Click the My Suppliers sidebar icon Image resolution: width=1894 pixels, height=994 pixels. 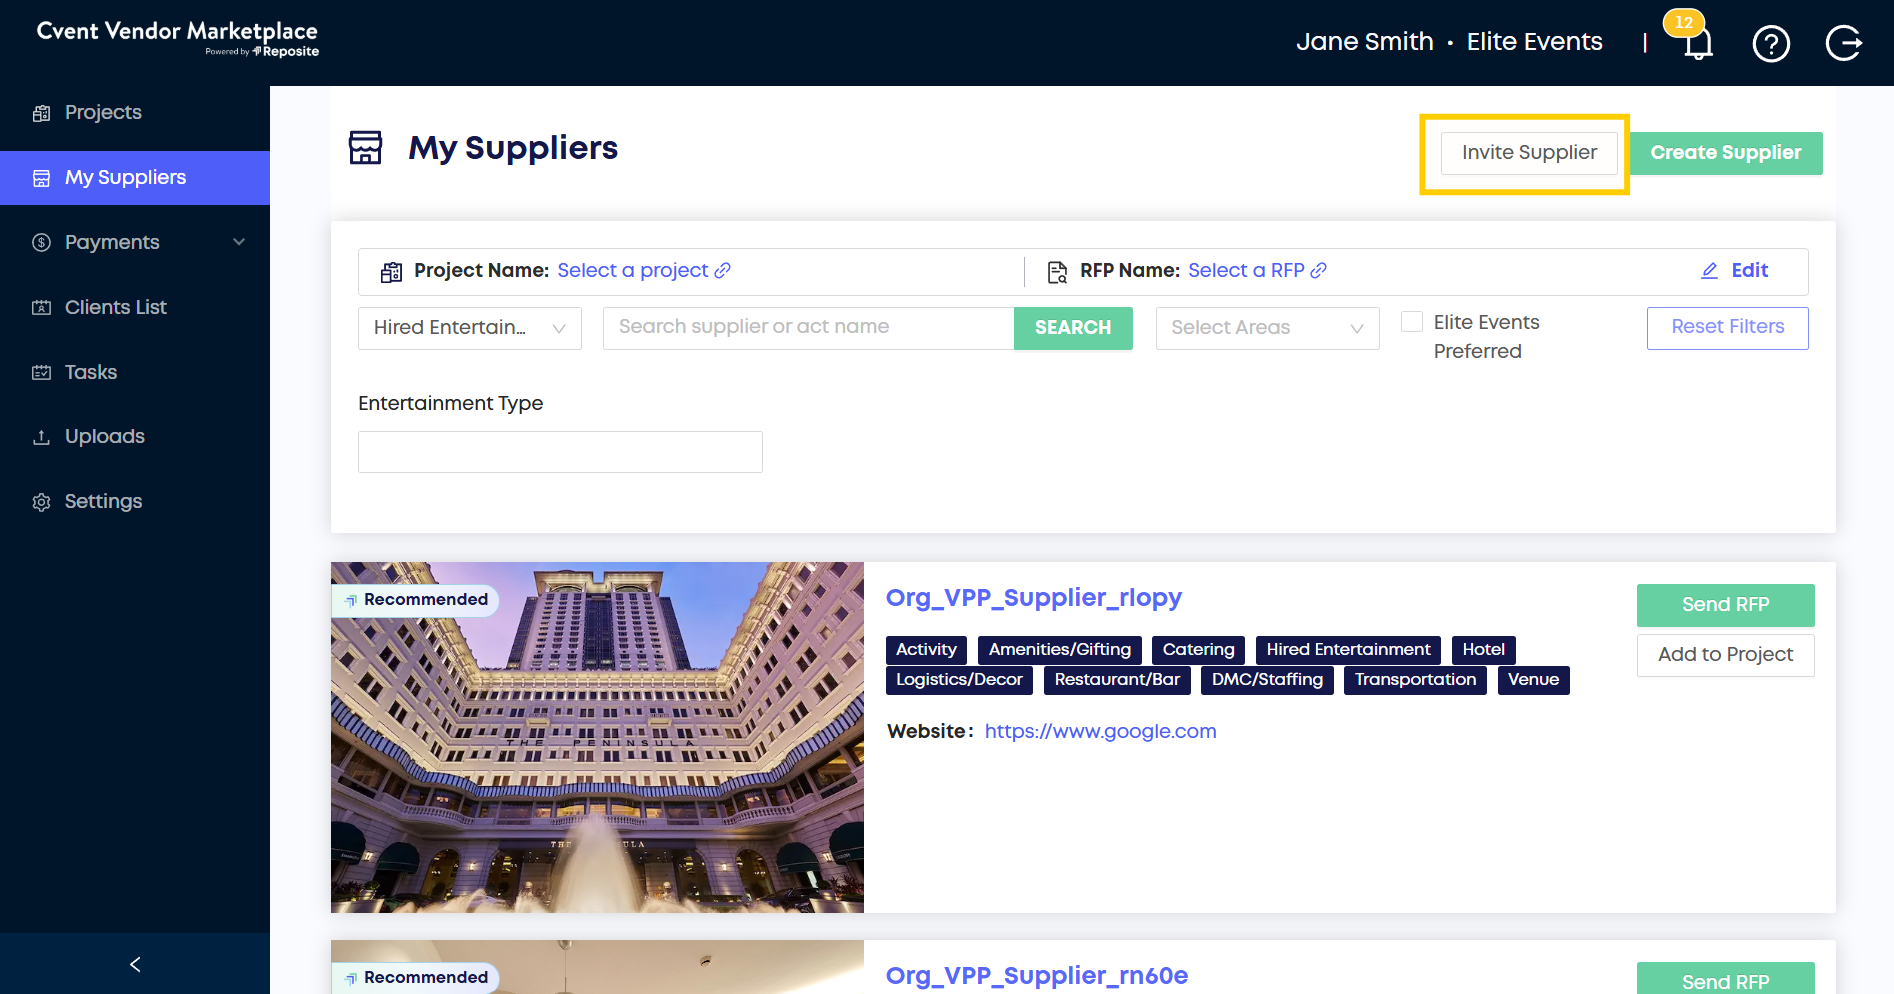coord(41,178)
